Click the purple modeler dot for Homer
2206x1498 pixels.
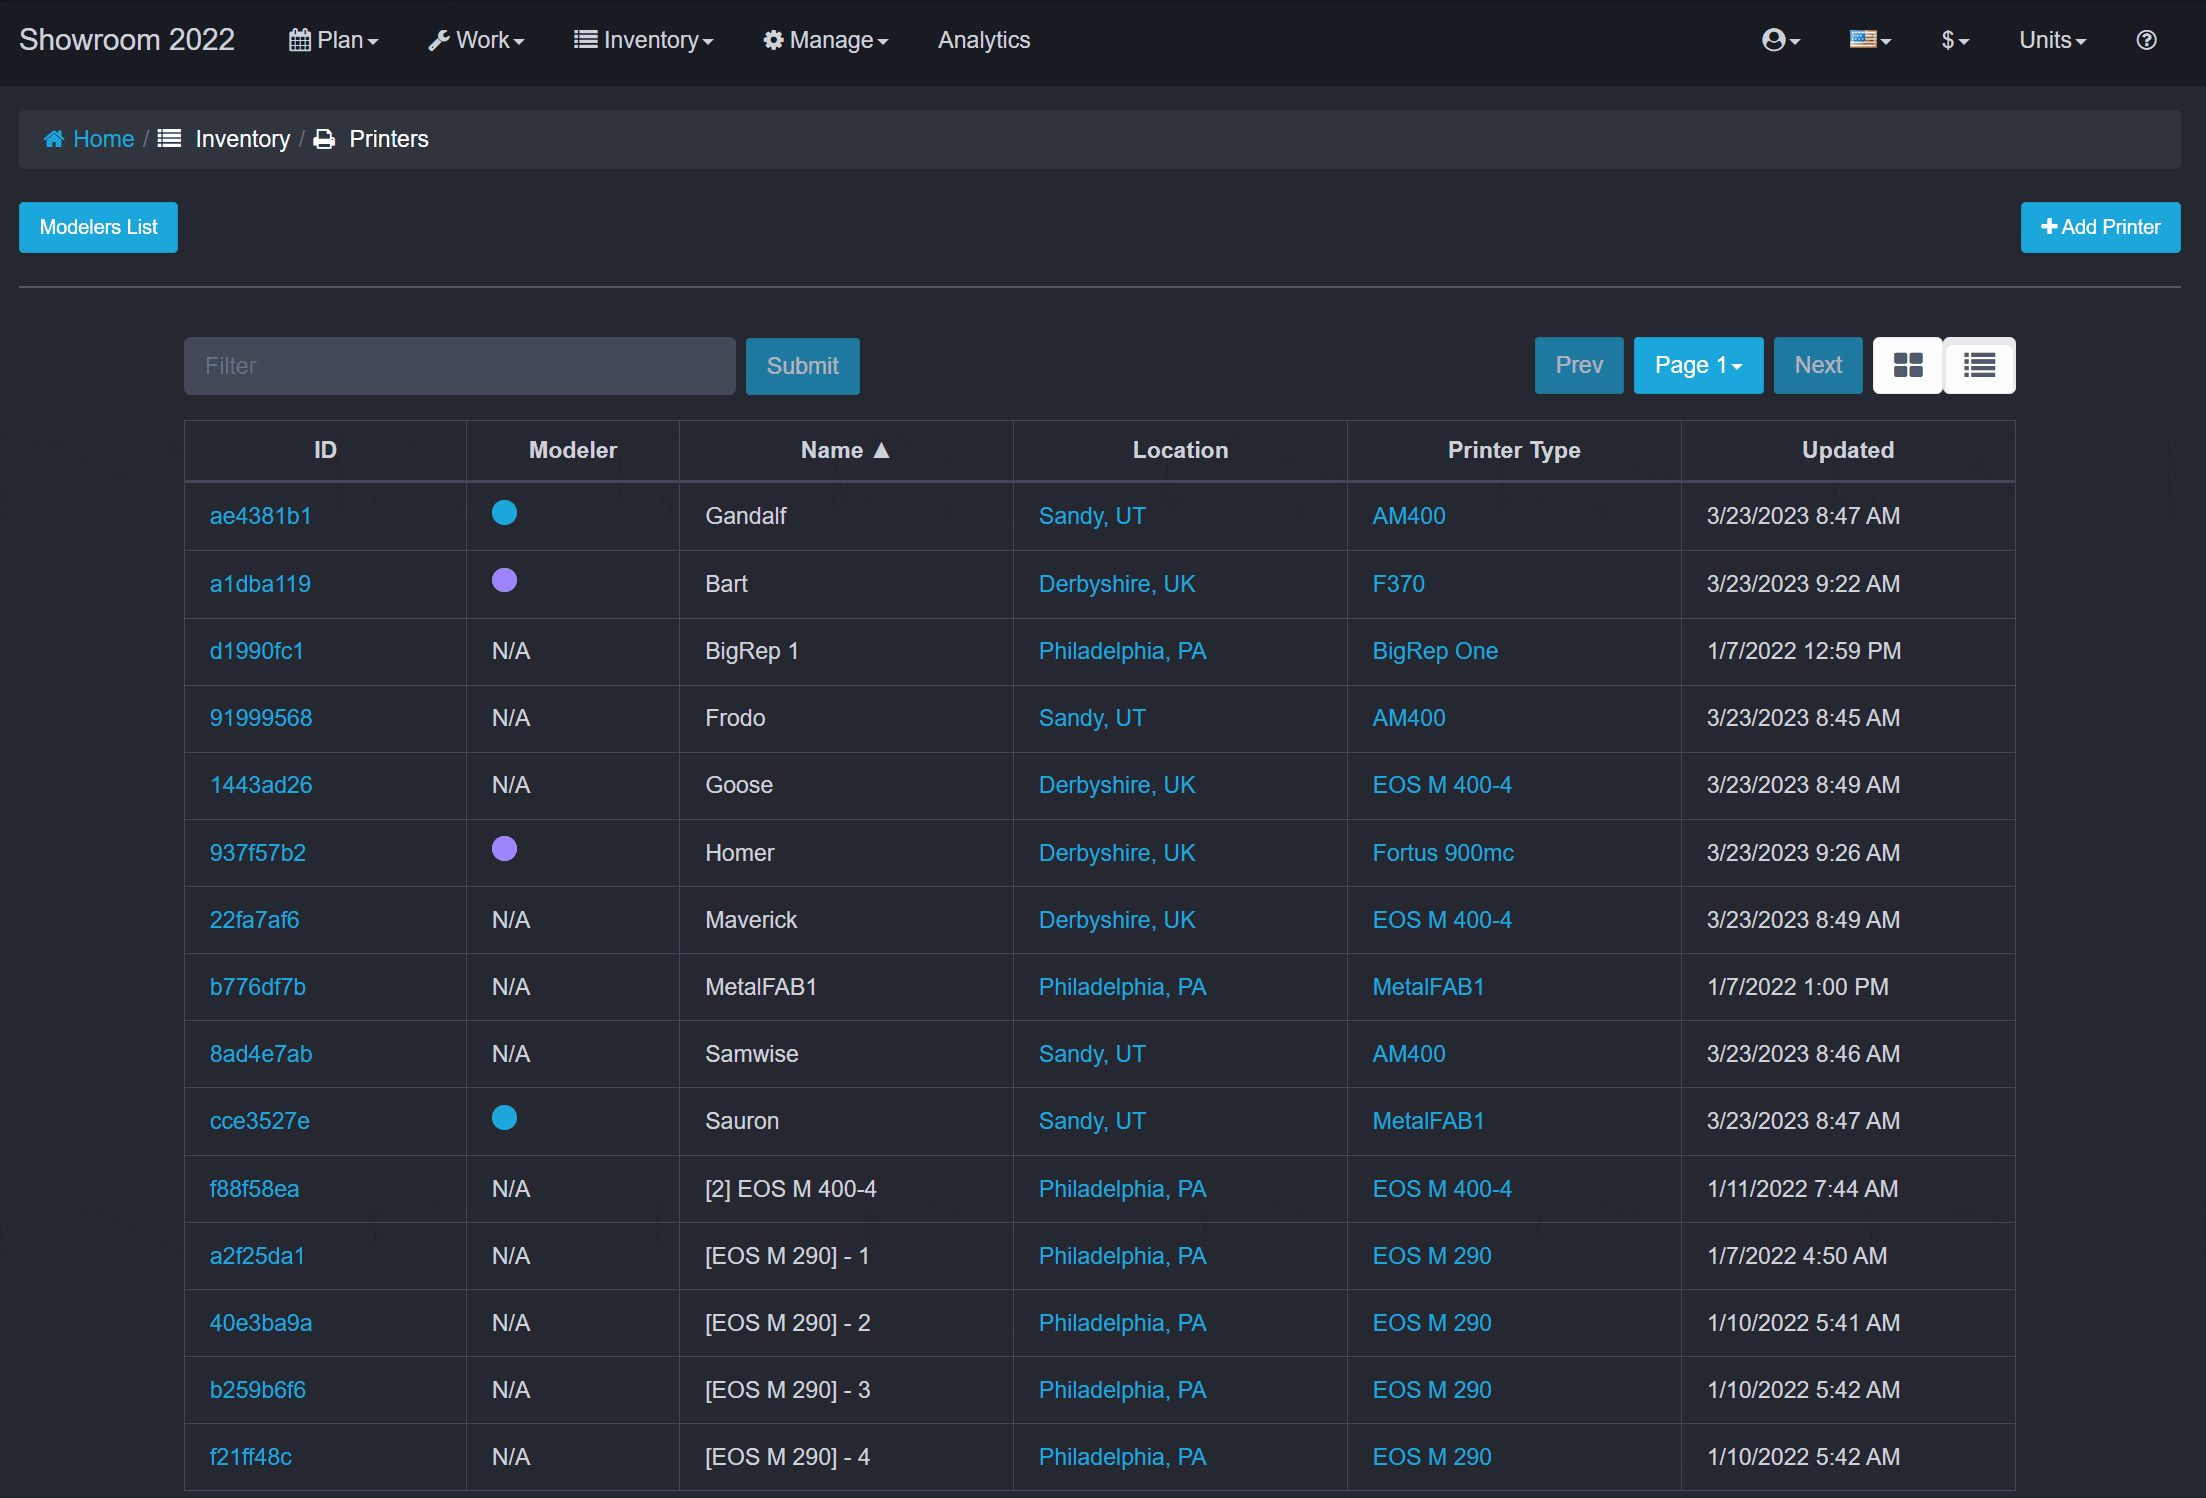504,849
